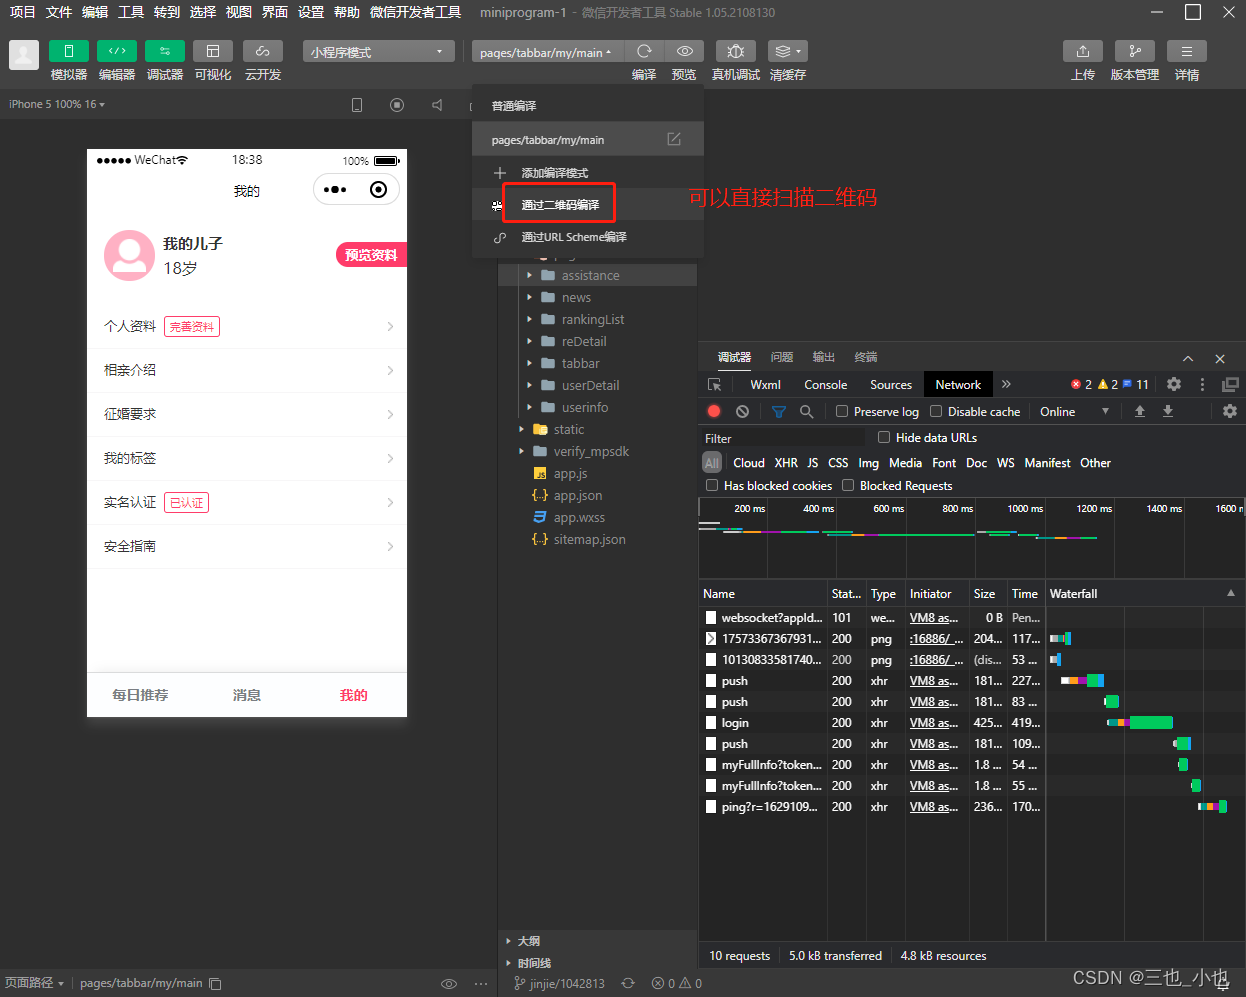Toggle the editor (编辑器) panel button
The image size is (1246, 997).
click(x=117, y=51)
